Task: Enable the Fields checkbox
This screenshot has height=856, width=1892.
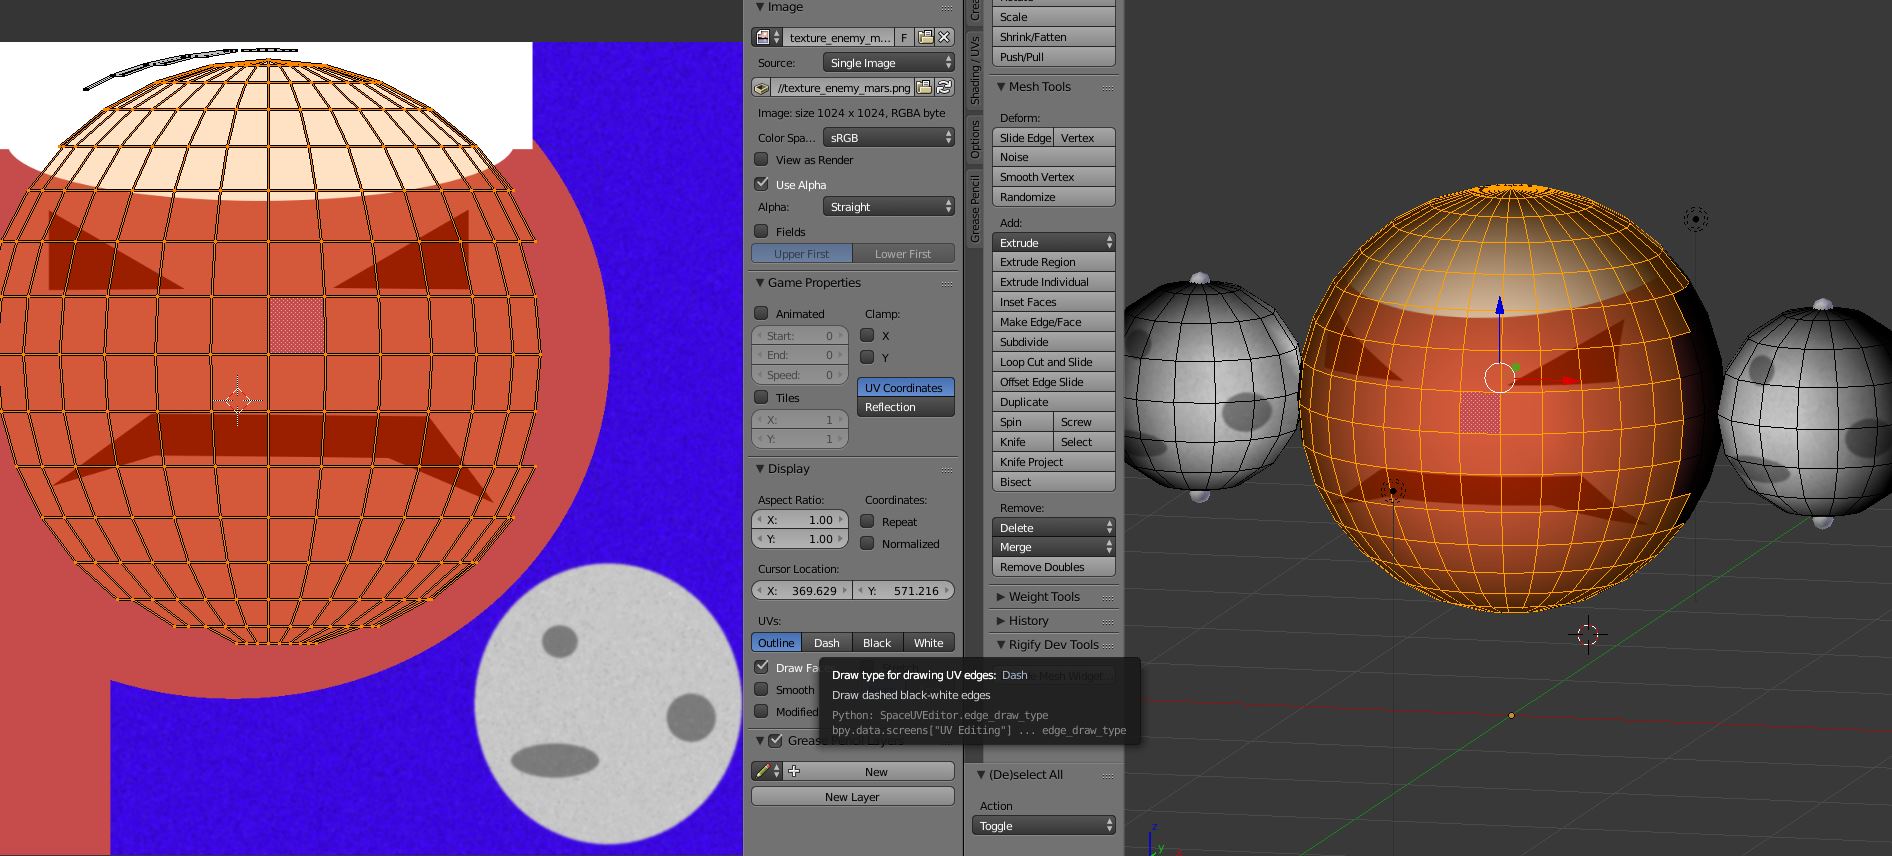Action: coord(761,231)
